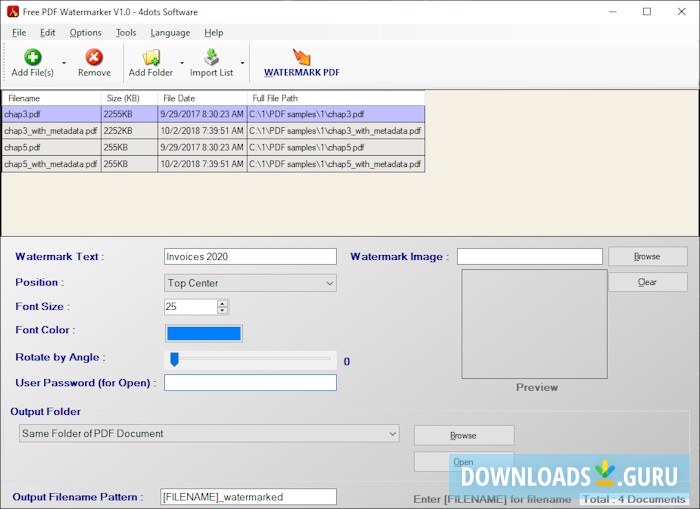Sort by the Full File Path column header
700x509 pixels.
click(336, 98)
